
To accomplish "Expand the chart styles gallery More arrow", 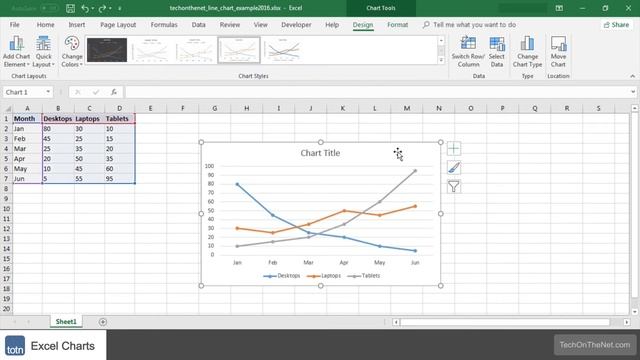I will coord(441,60).
